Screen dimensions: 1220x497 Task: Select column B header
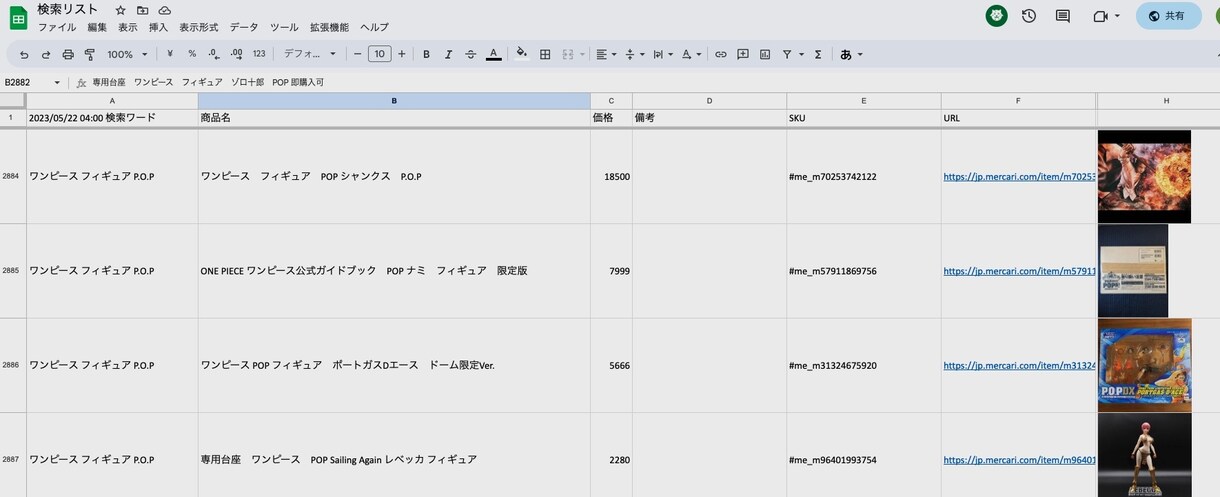click(394, 101)
